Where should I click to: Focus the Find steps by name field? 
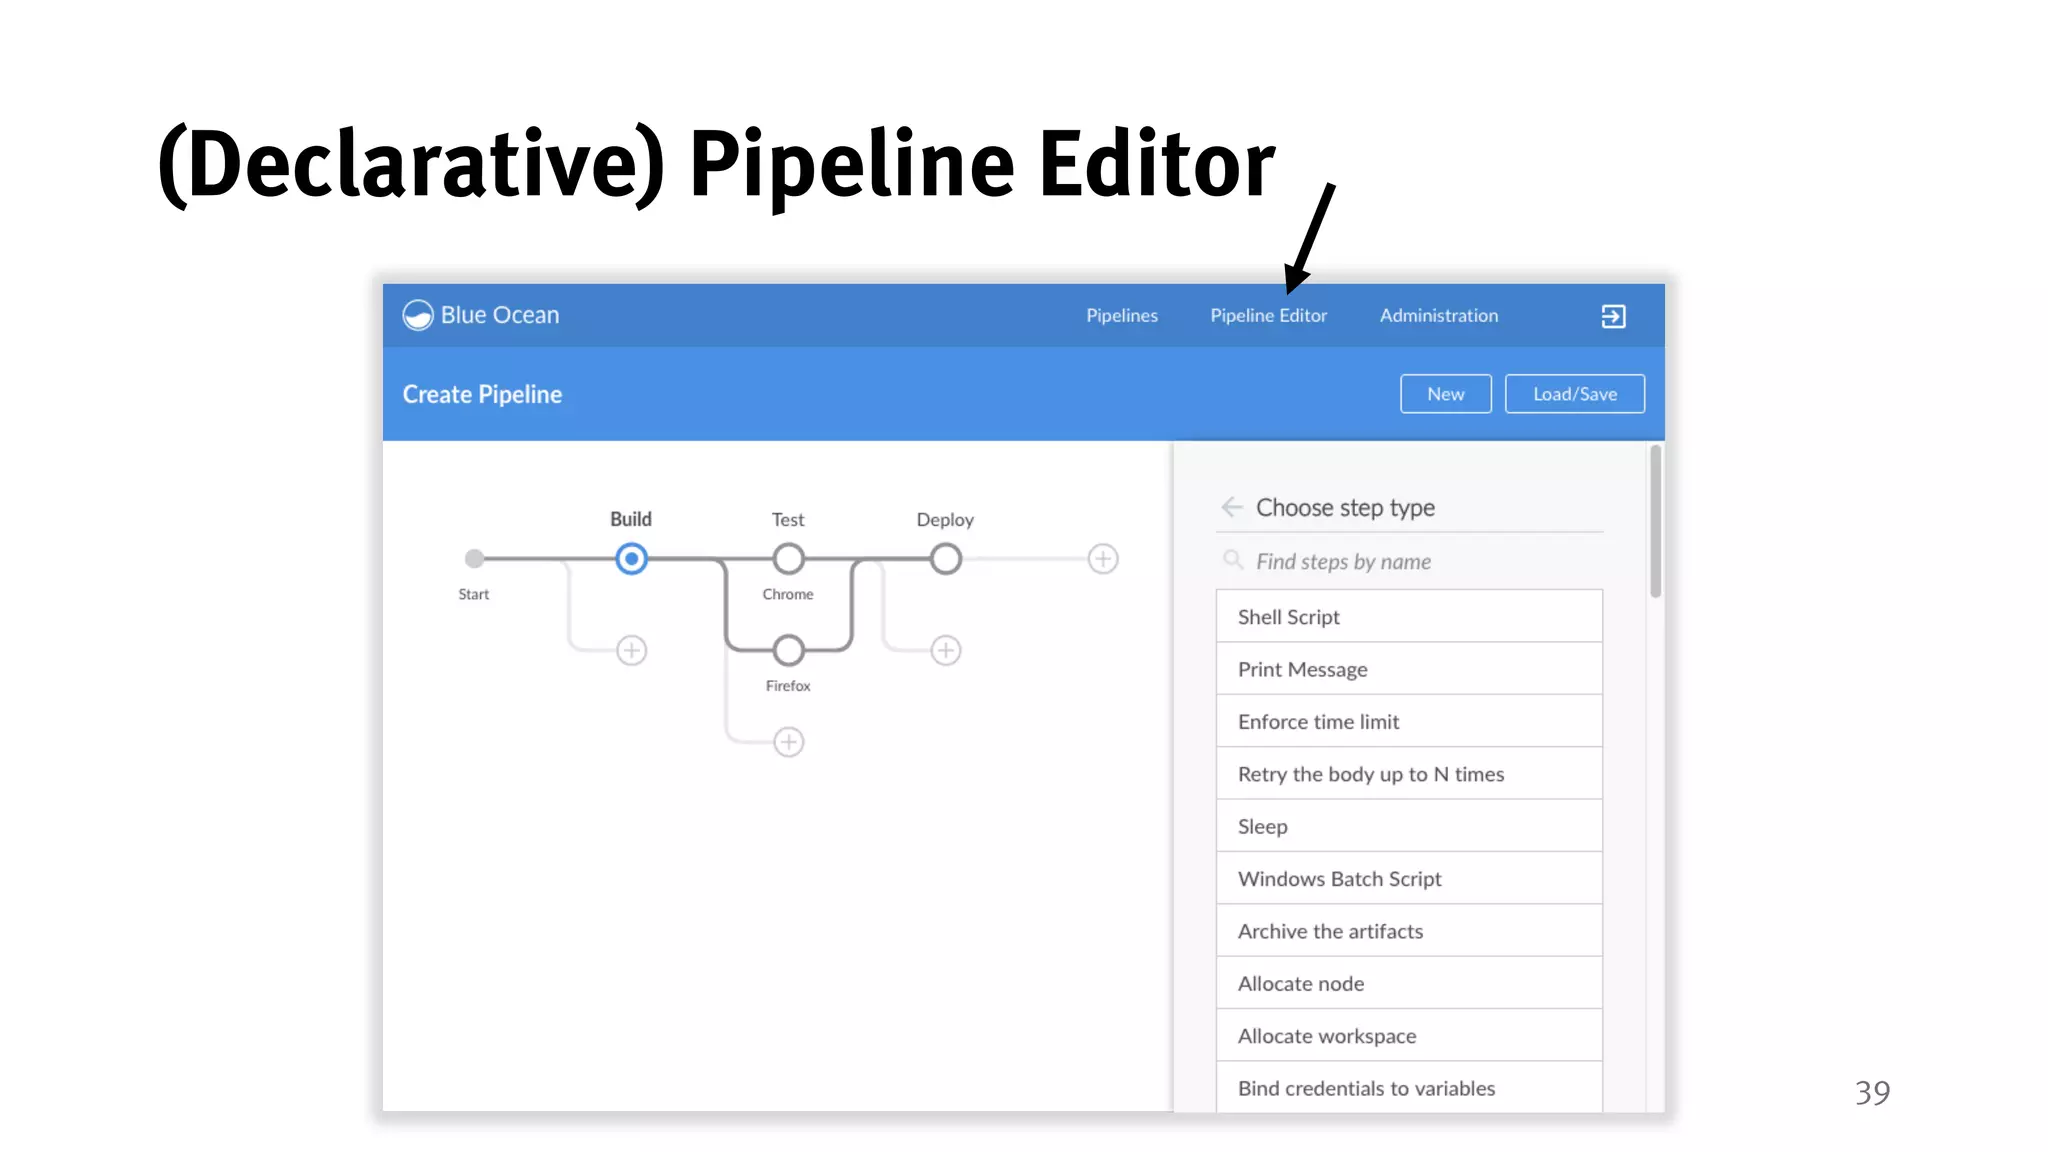click(x=1409, y=561)
